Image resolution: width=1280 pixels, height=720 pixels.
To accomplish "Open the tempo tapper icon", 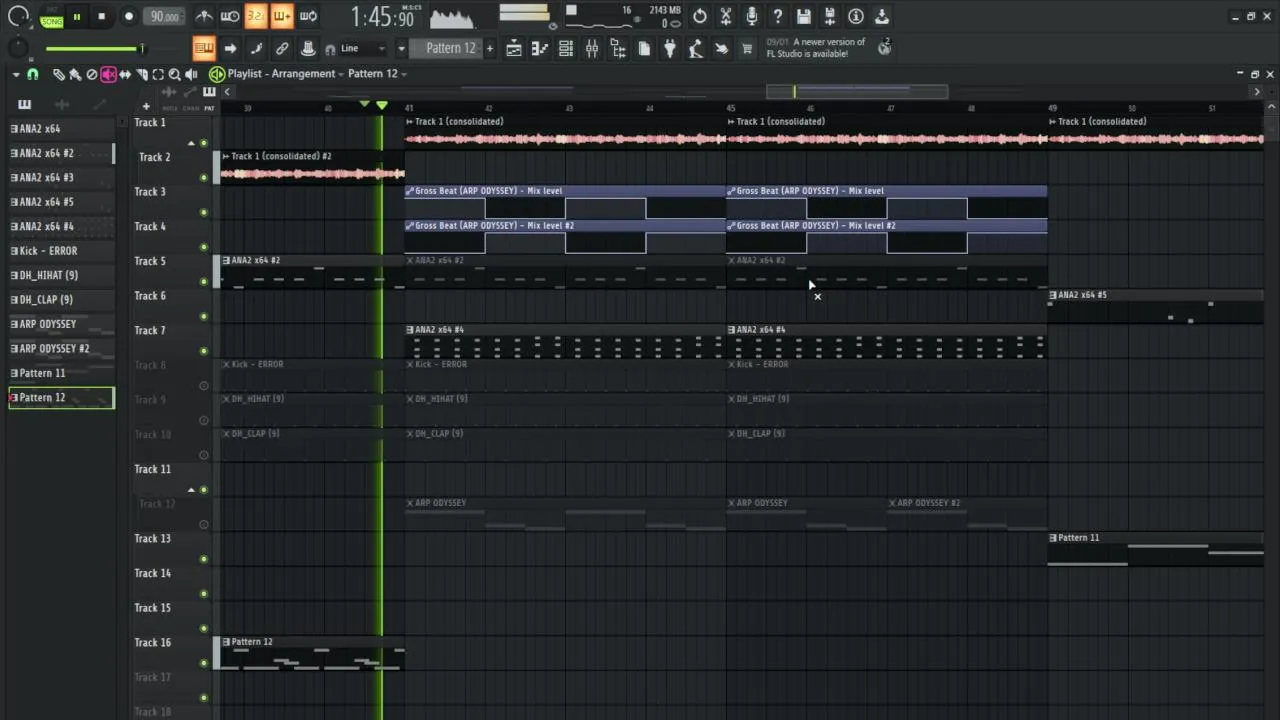I will tap(696, 48).
